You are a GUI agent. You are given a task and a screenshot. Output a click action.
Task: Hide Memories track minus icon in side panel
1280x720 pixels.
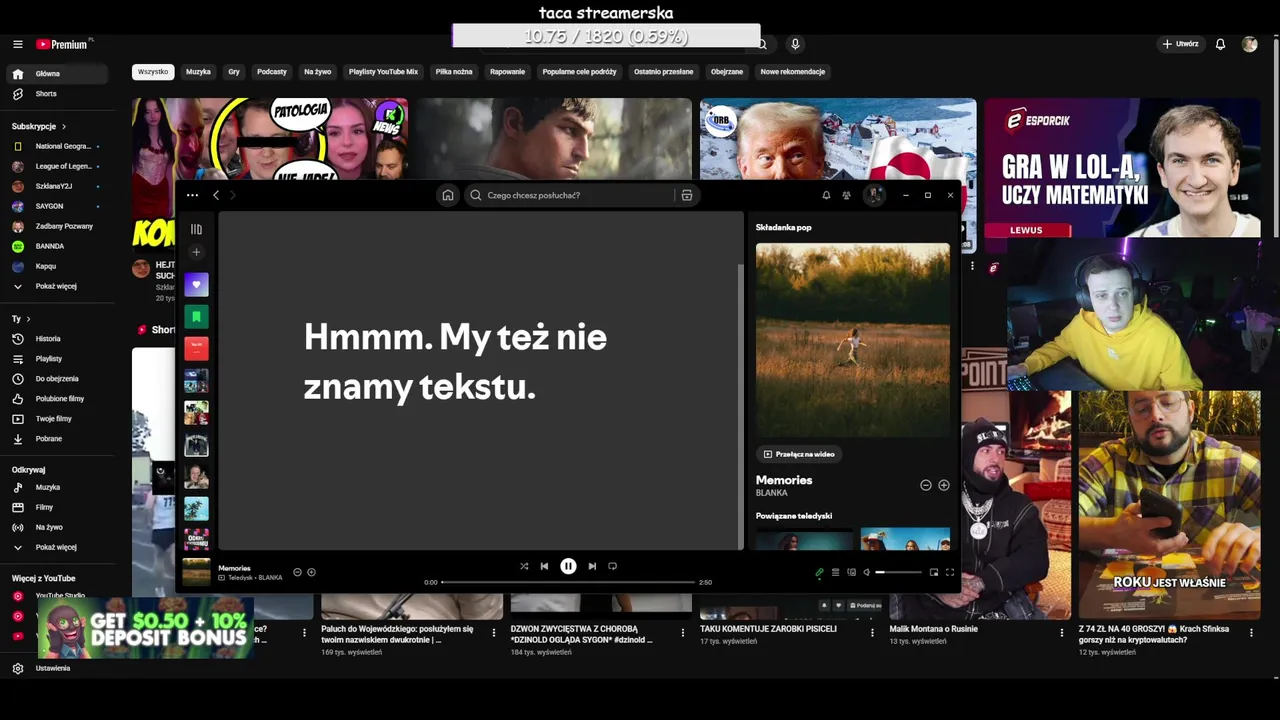coord(926,485)
